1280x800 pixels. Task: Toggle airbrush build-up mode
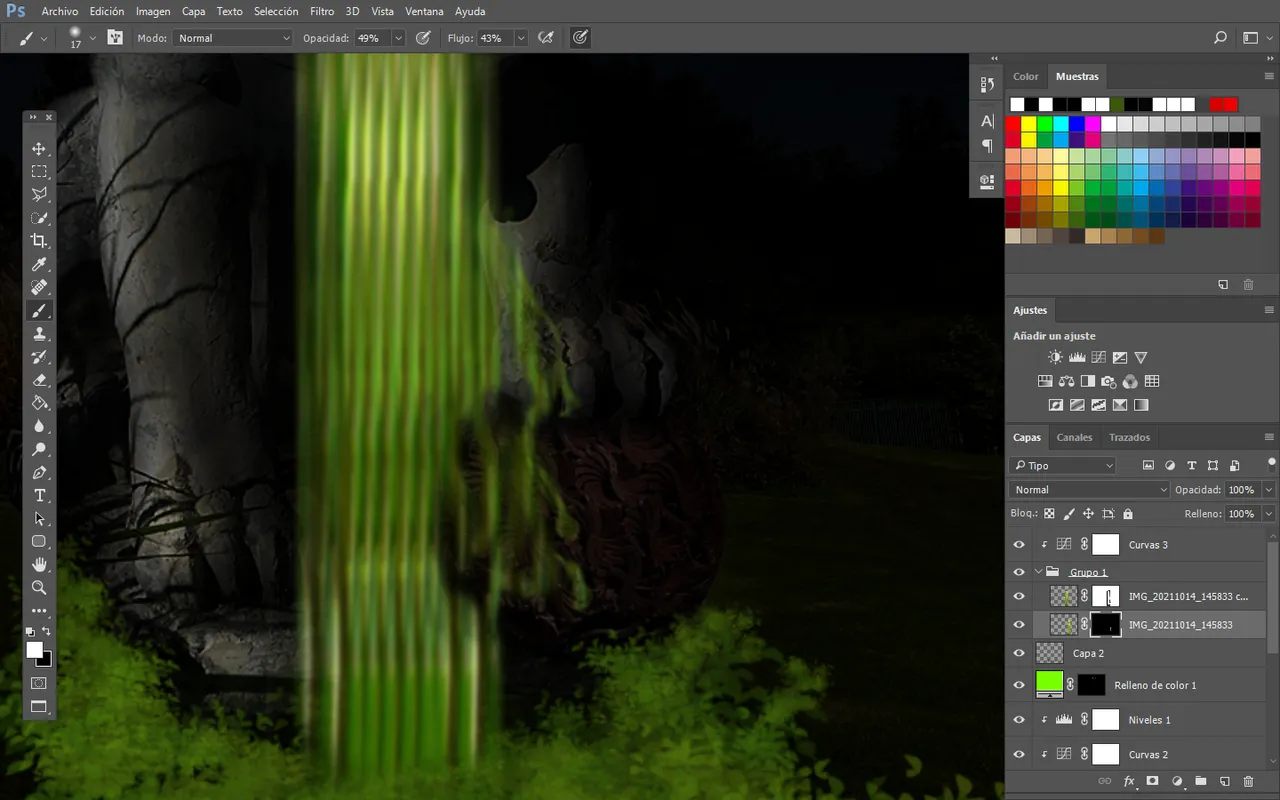546,38
